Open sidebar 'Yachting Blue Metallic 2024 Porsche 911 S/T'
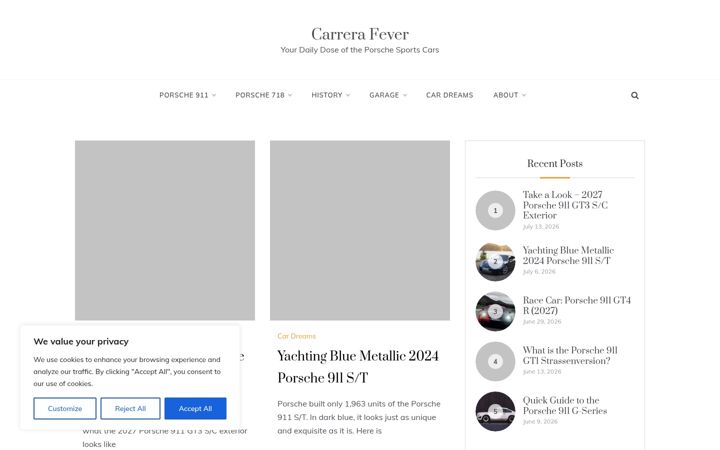 pos(568,255)
